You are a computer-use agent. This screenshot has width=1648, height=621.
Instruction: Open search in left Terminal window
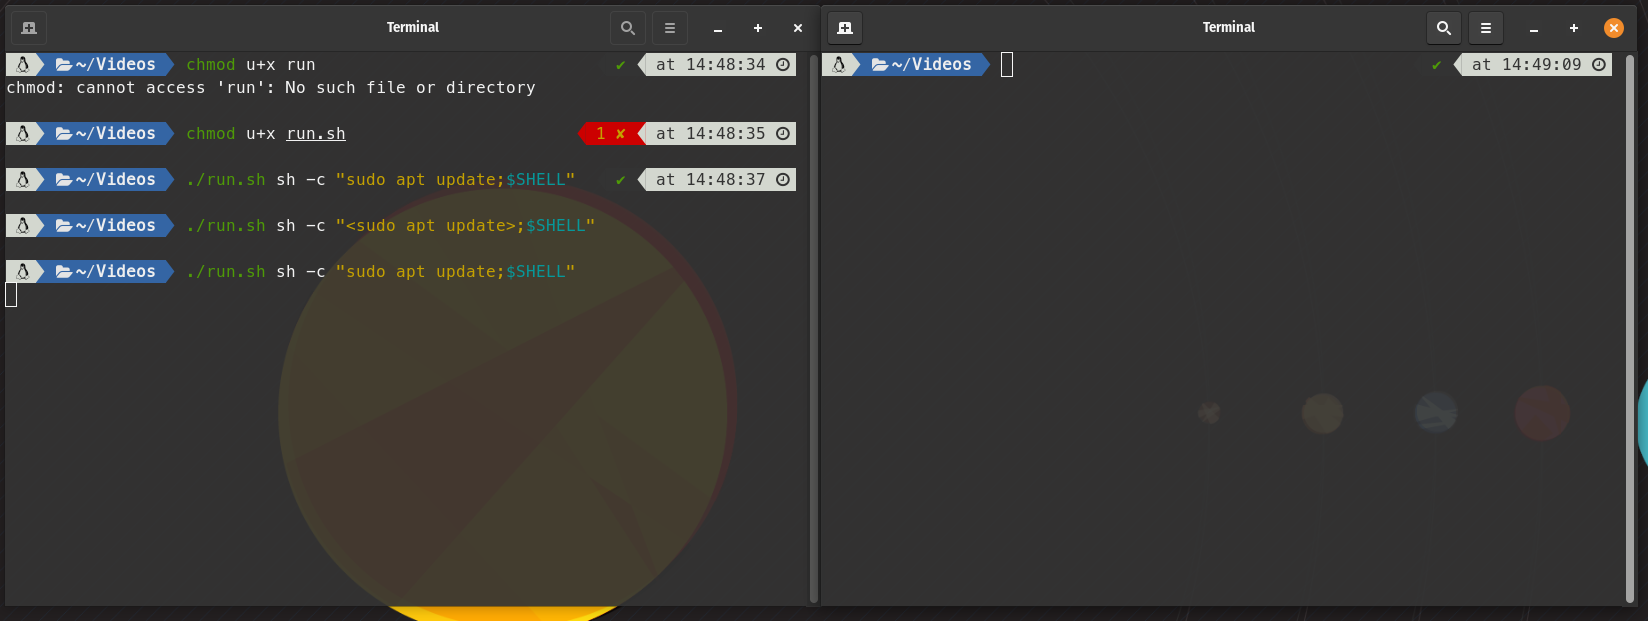click(x=628, y=28)
